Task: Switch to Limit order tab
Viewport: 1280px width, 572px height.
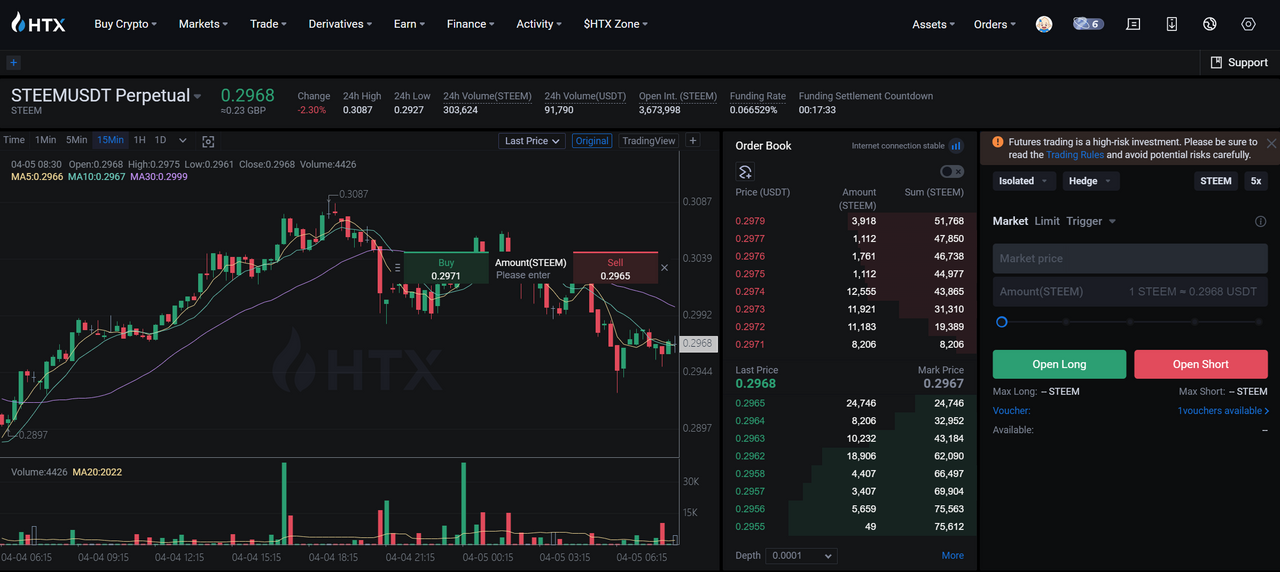Action: [x=1047, y=221]
